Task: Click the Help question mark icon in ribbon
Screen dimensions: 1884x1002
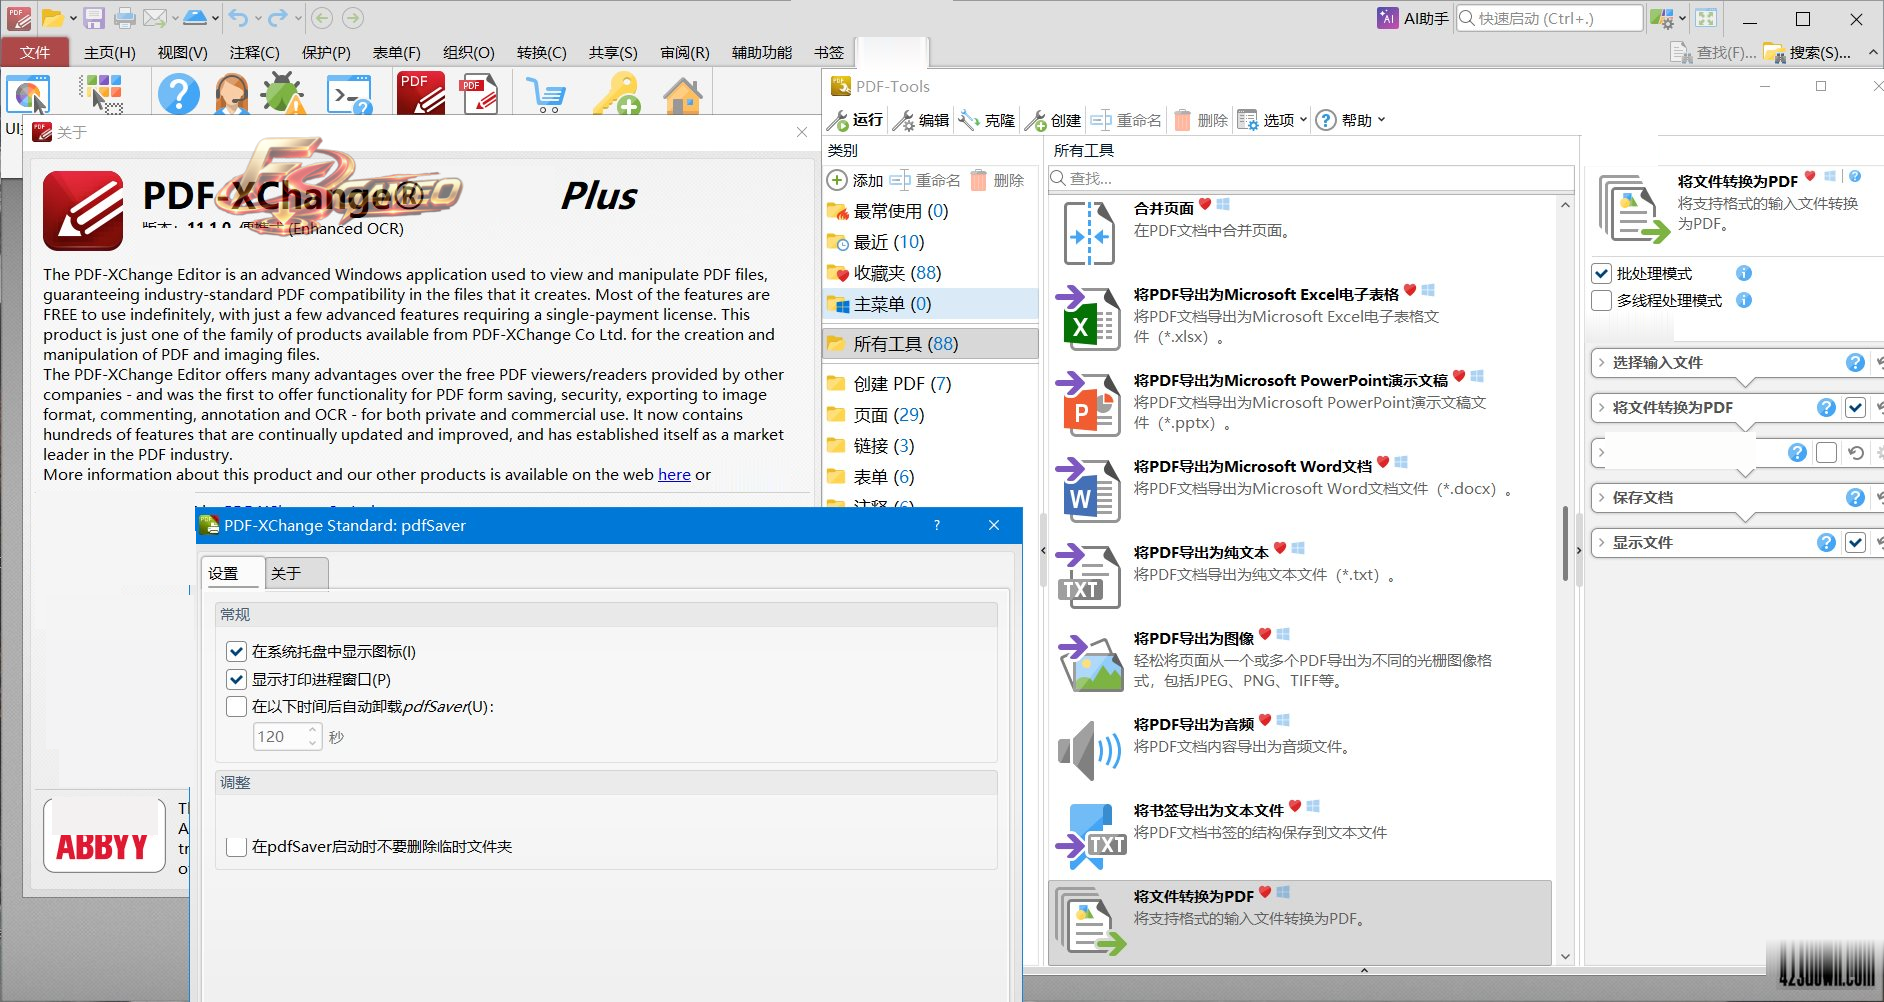Action: (179, 94)
